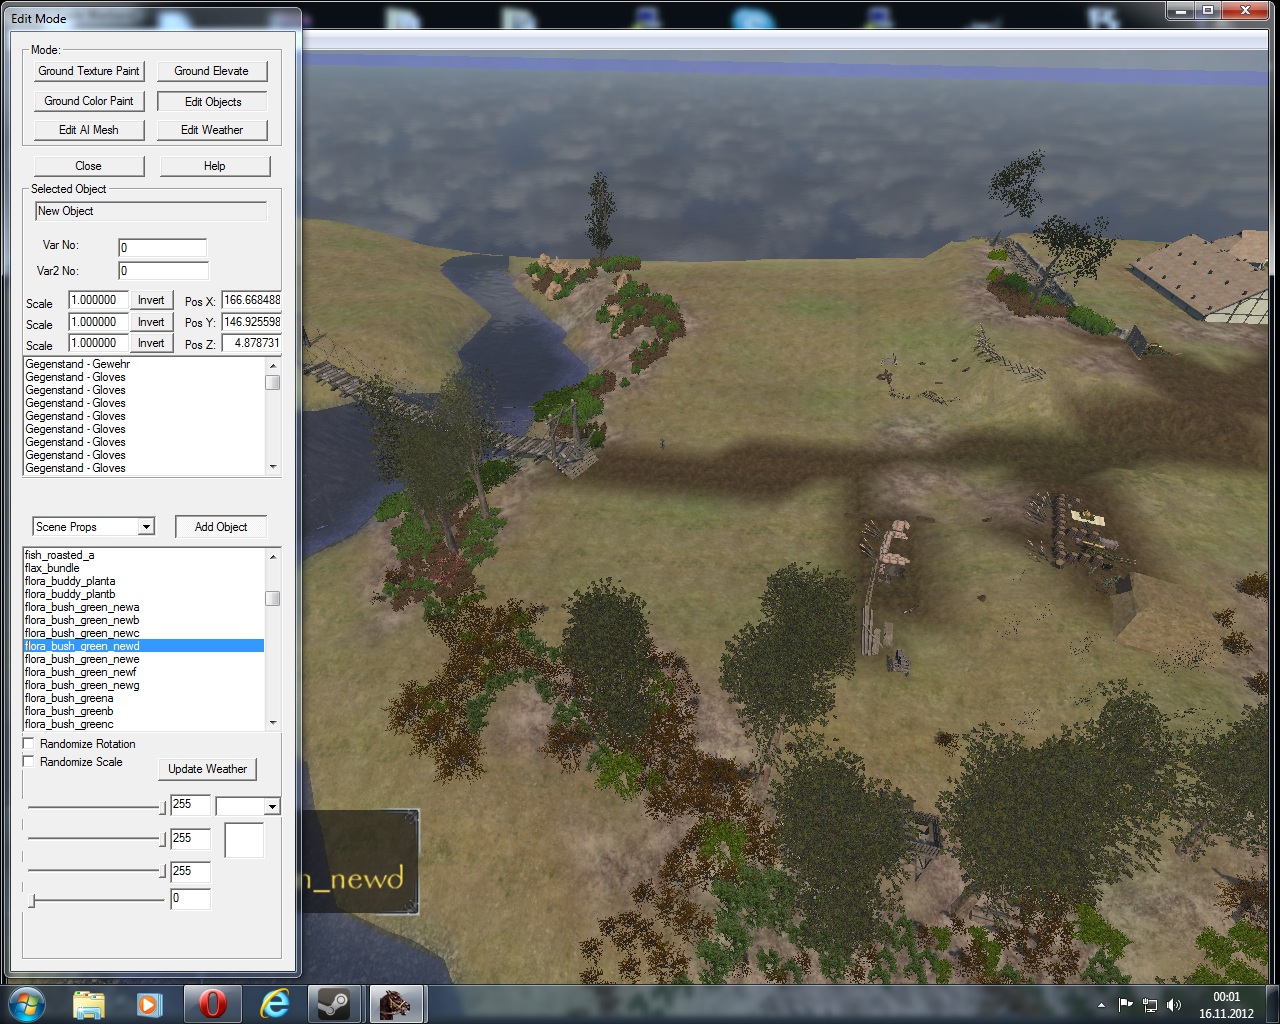Click the scene props list scroll-down arrow
Screen dimensions: 1280x1024
click(273, 723)
